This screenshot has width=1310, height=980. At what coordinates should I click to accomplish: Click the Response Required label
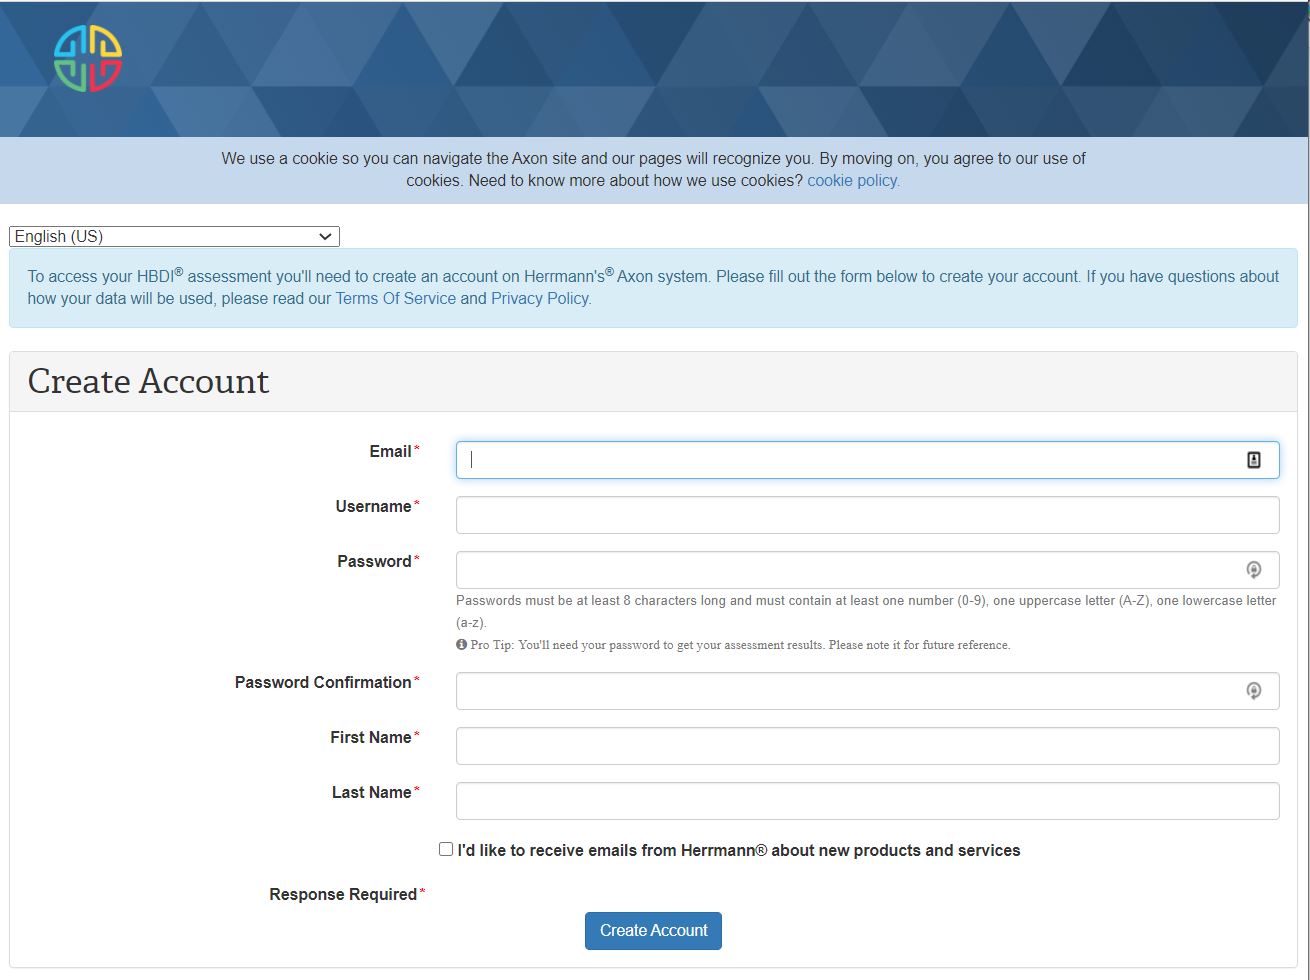(343, 894)
